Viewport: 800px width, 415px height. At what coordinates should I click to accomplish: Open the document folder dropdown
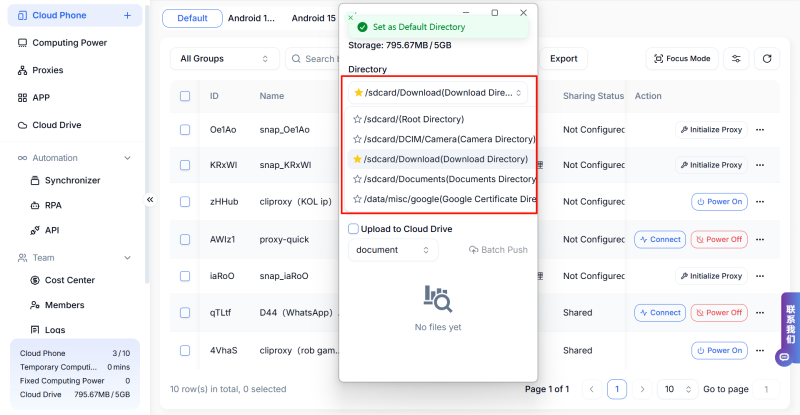point(393,250)
